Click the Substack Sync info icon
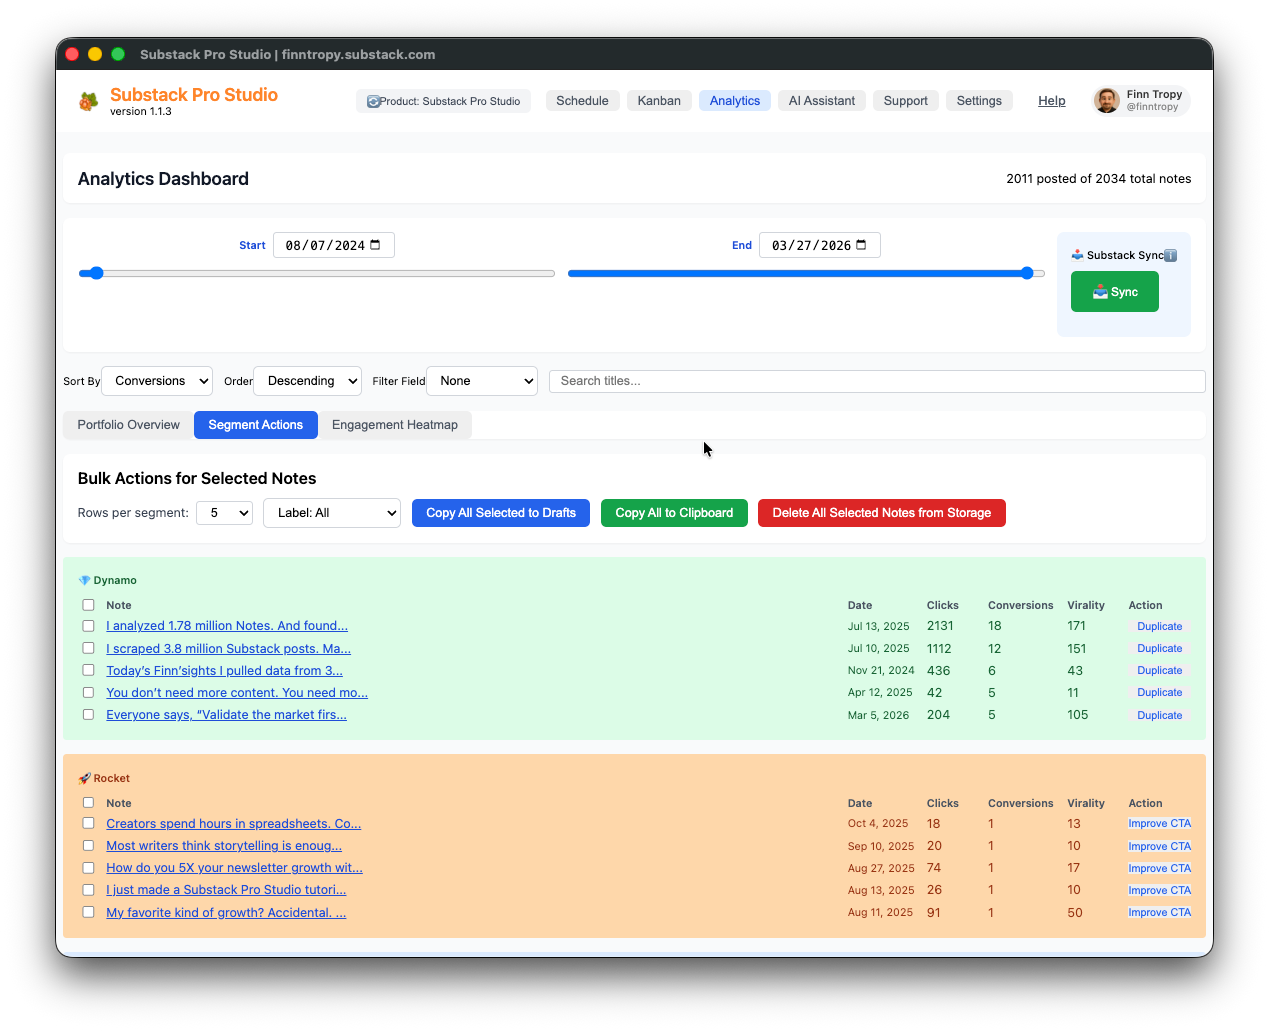 pyautogui.click(x=1171, y=256)
